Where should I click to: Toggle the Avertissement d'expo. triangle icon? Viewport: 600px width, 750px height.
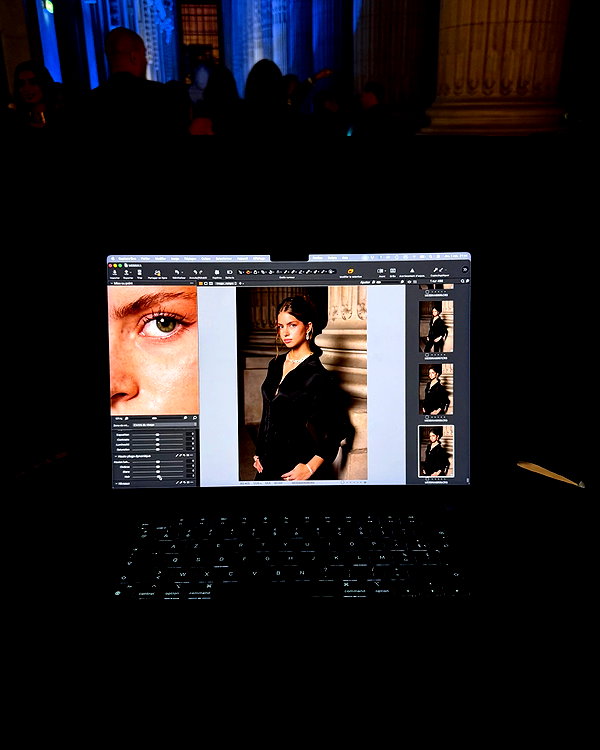(412, 271)
